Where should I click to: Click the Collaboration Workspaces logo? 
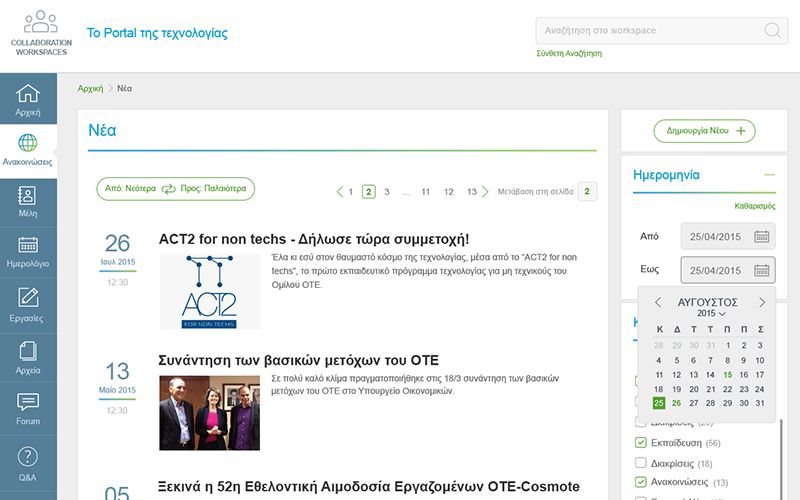tap(41, 33)
